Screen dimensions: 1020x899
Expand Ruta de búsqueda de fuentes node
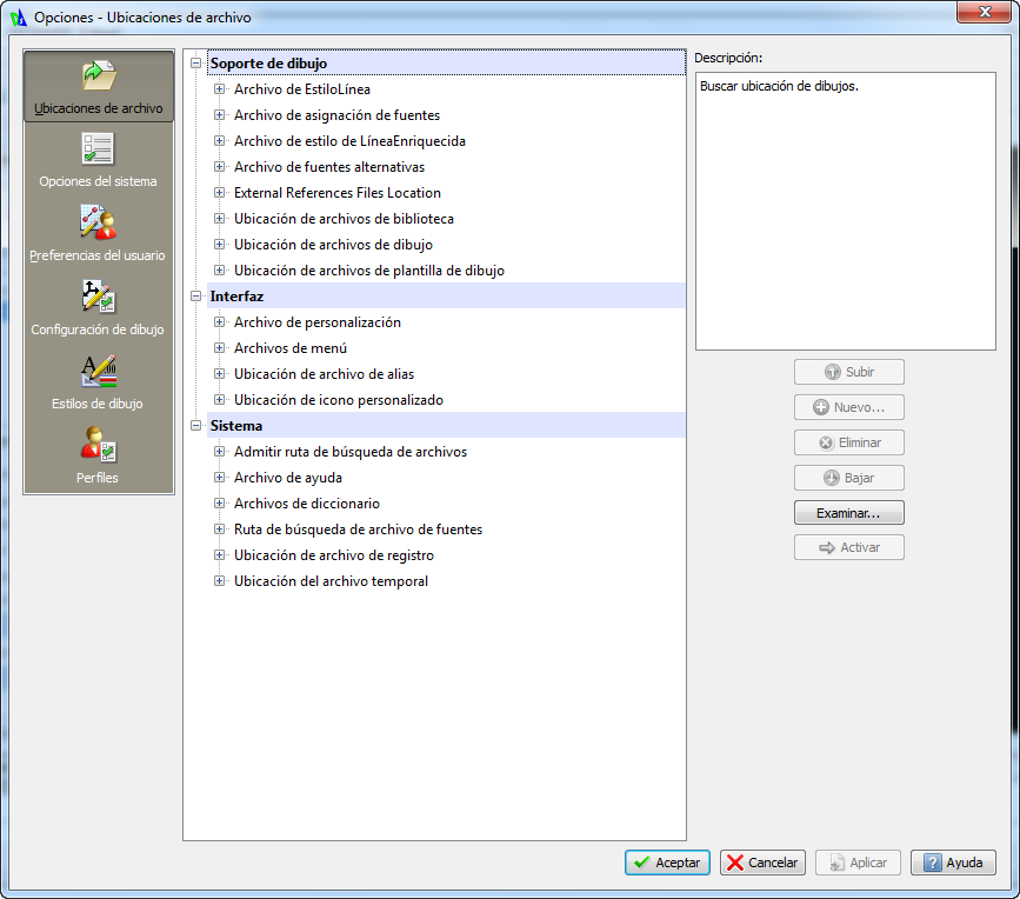click(x=219, y=529)
